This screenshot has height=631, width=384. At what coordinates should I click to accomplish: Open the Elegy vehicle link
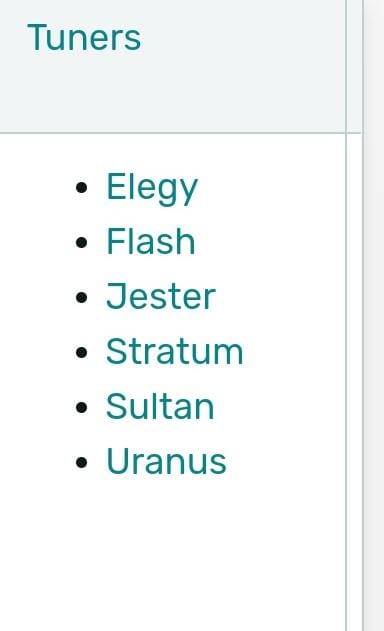tap(152, 188)
